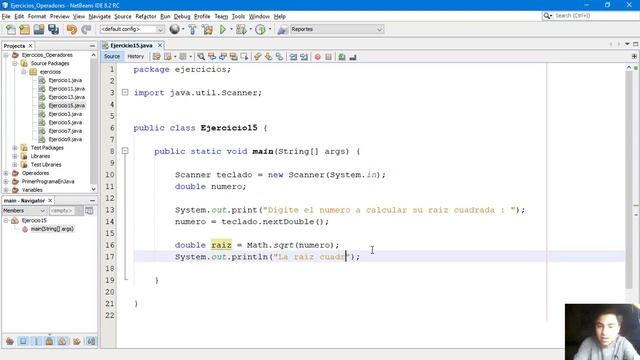
Task: Open the File menu
Action: [6, 16]
